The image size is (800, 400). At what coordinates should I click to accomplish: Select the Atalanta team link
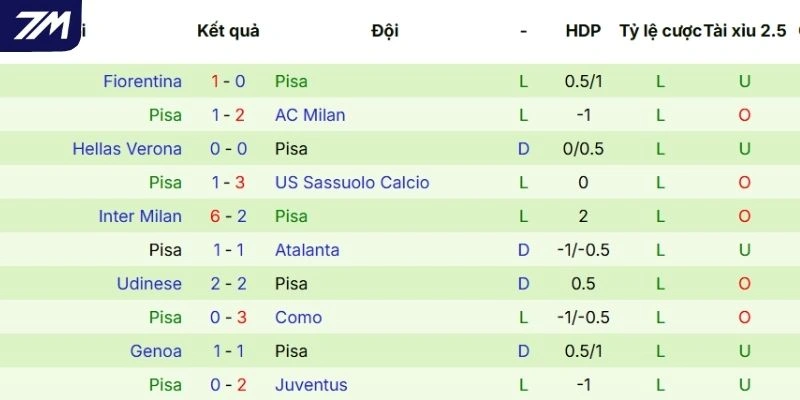[307, 250]
